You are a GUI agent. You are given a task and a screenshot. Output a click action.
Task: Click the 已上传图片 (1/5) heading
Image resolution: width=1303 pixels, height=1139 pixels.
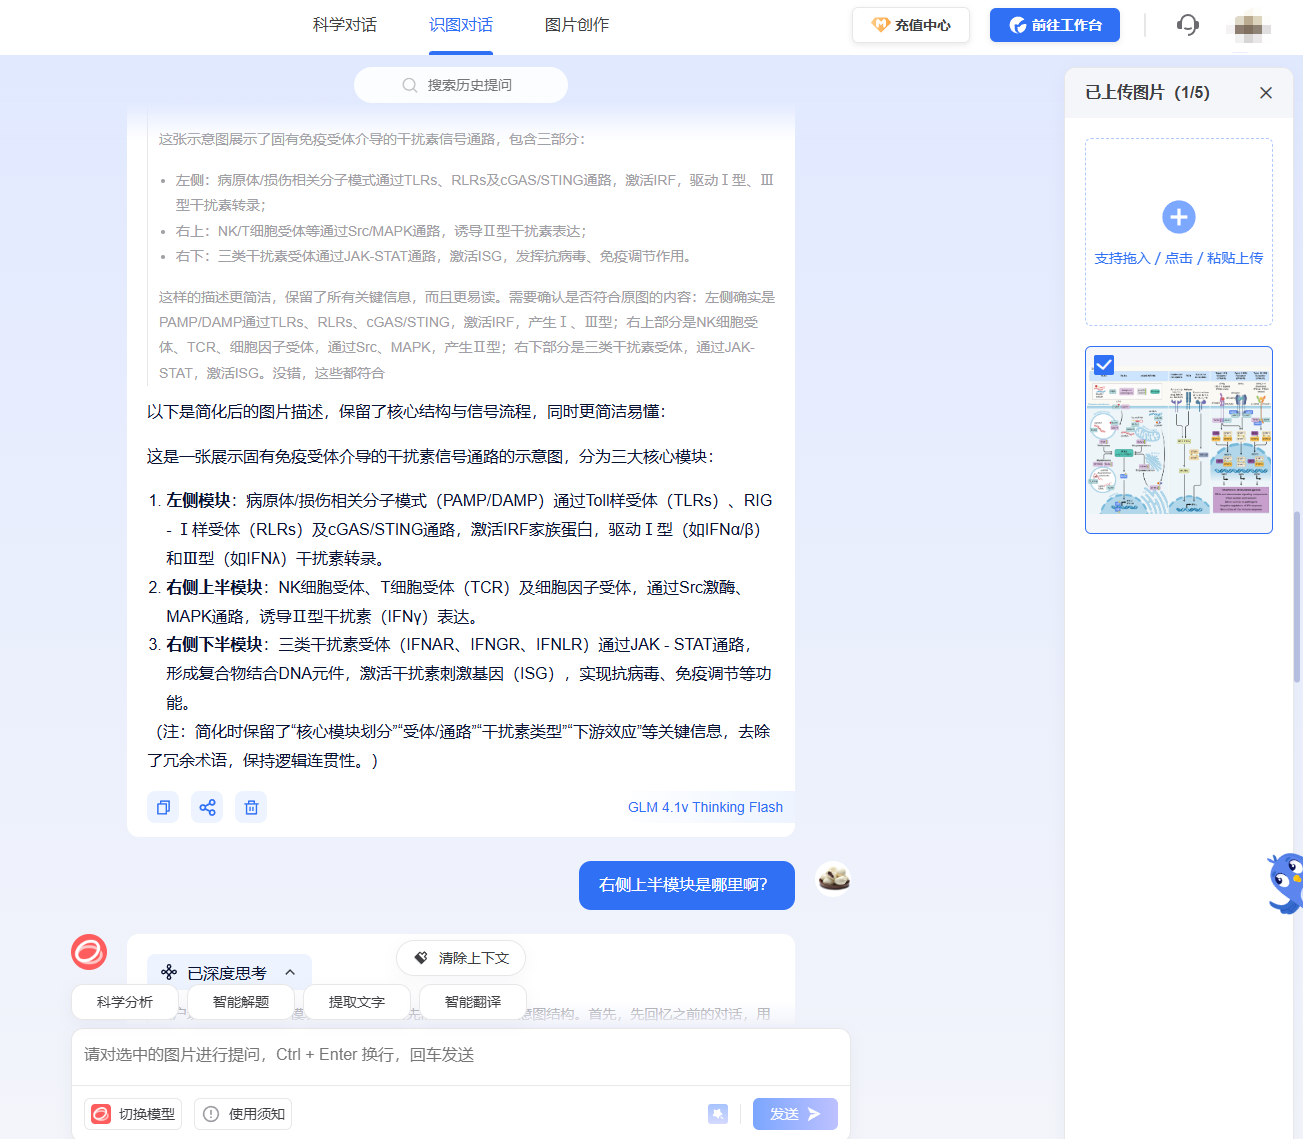1147,93
